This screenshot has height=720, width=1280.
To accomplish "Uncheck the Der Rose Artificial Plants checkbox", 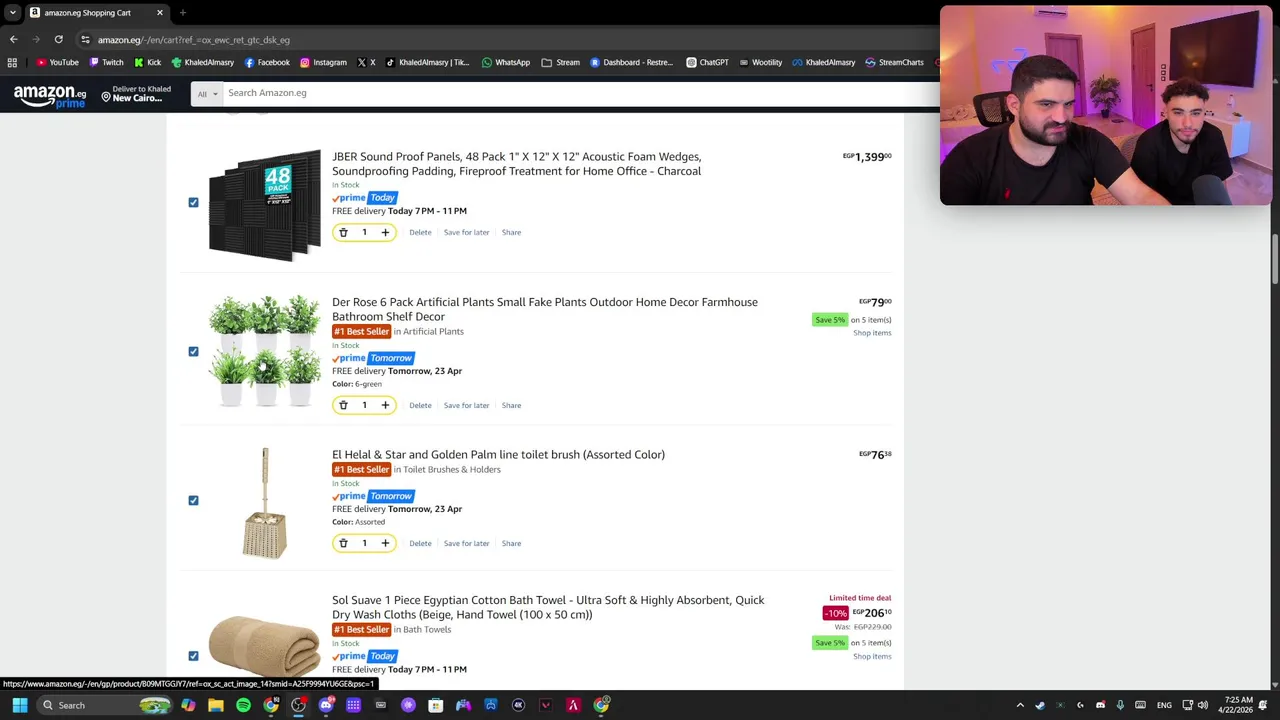I will point(193,351).
